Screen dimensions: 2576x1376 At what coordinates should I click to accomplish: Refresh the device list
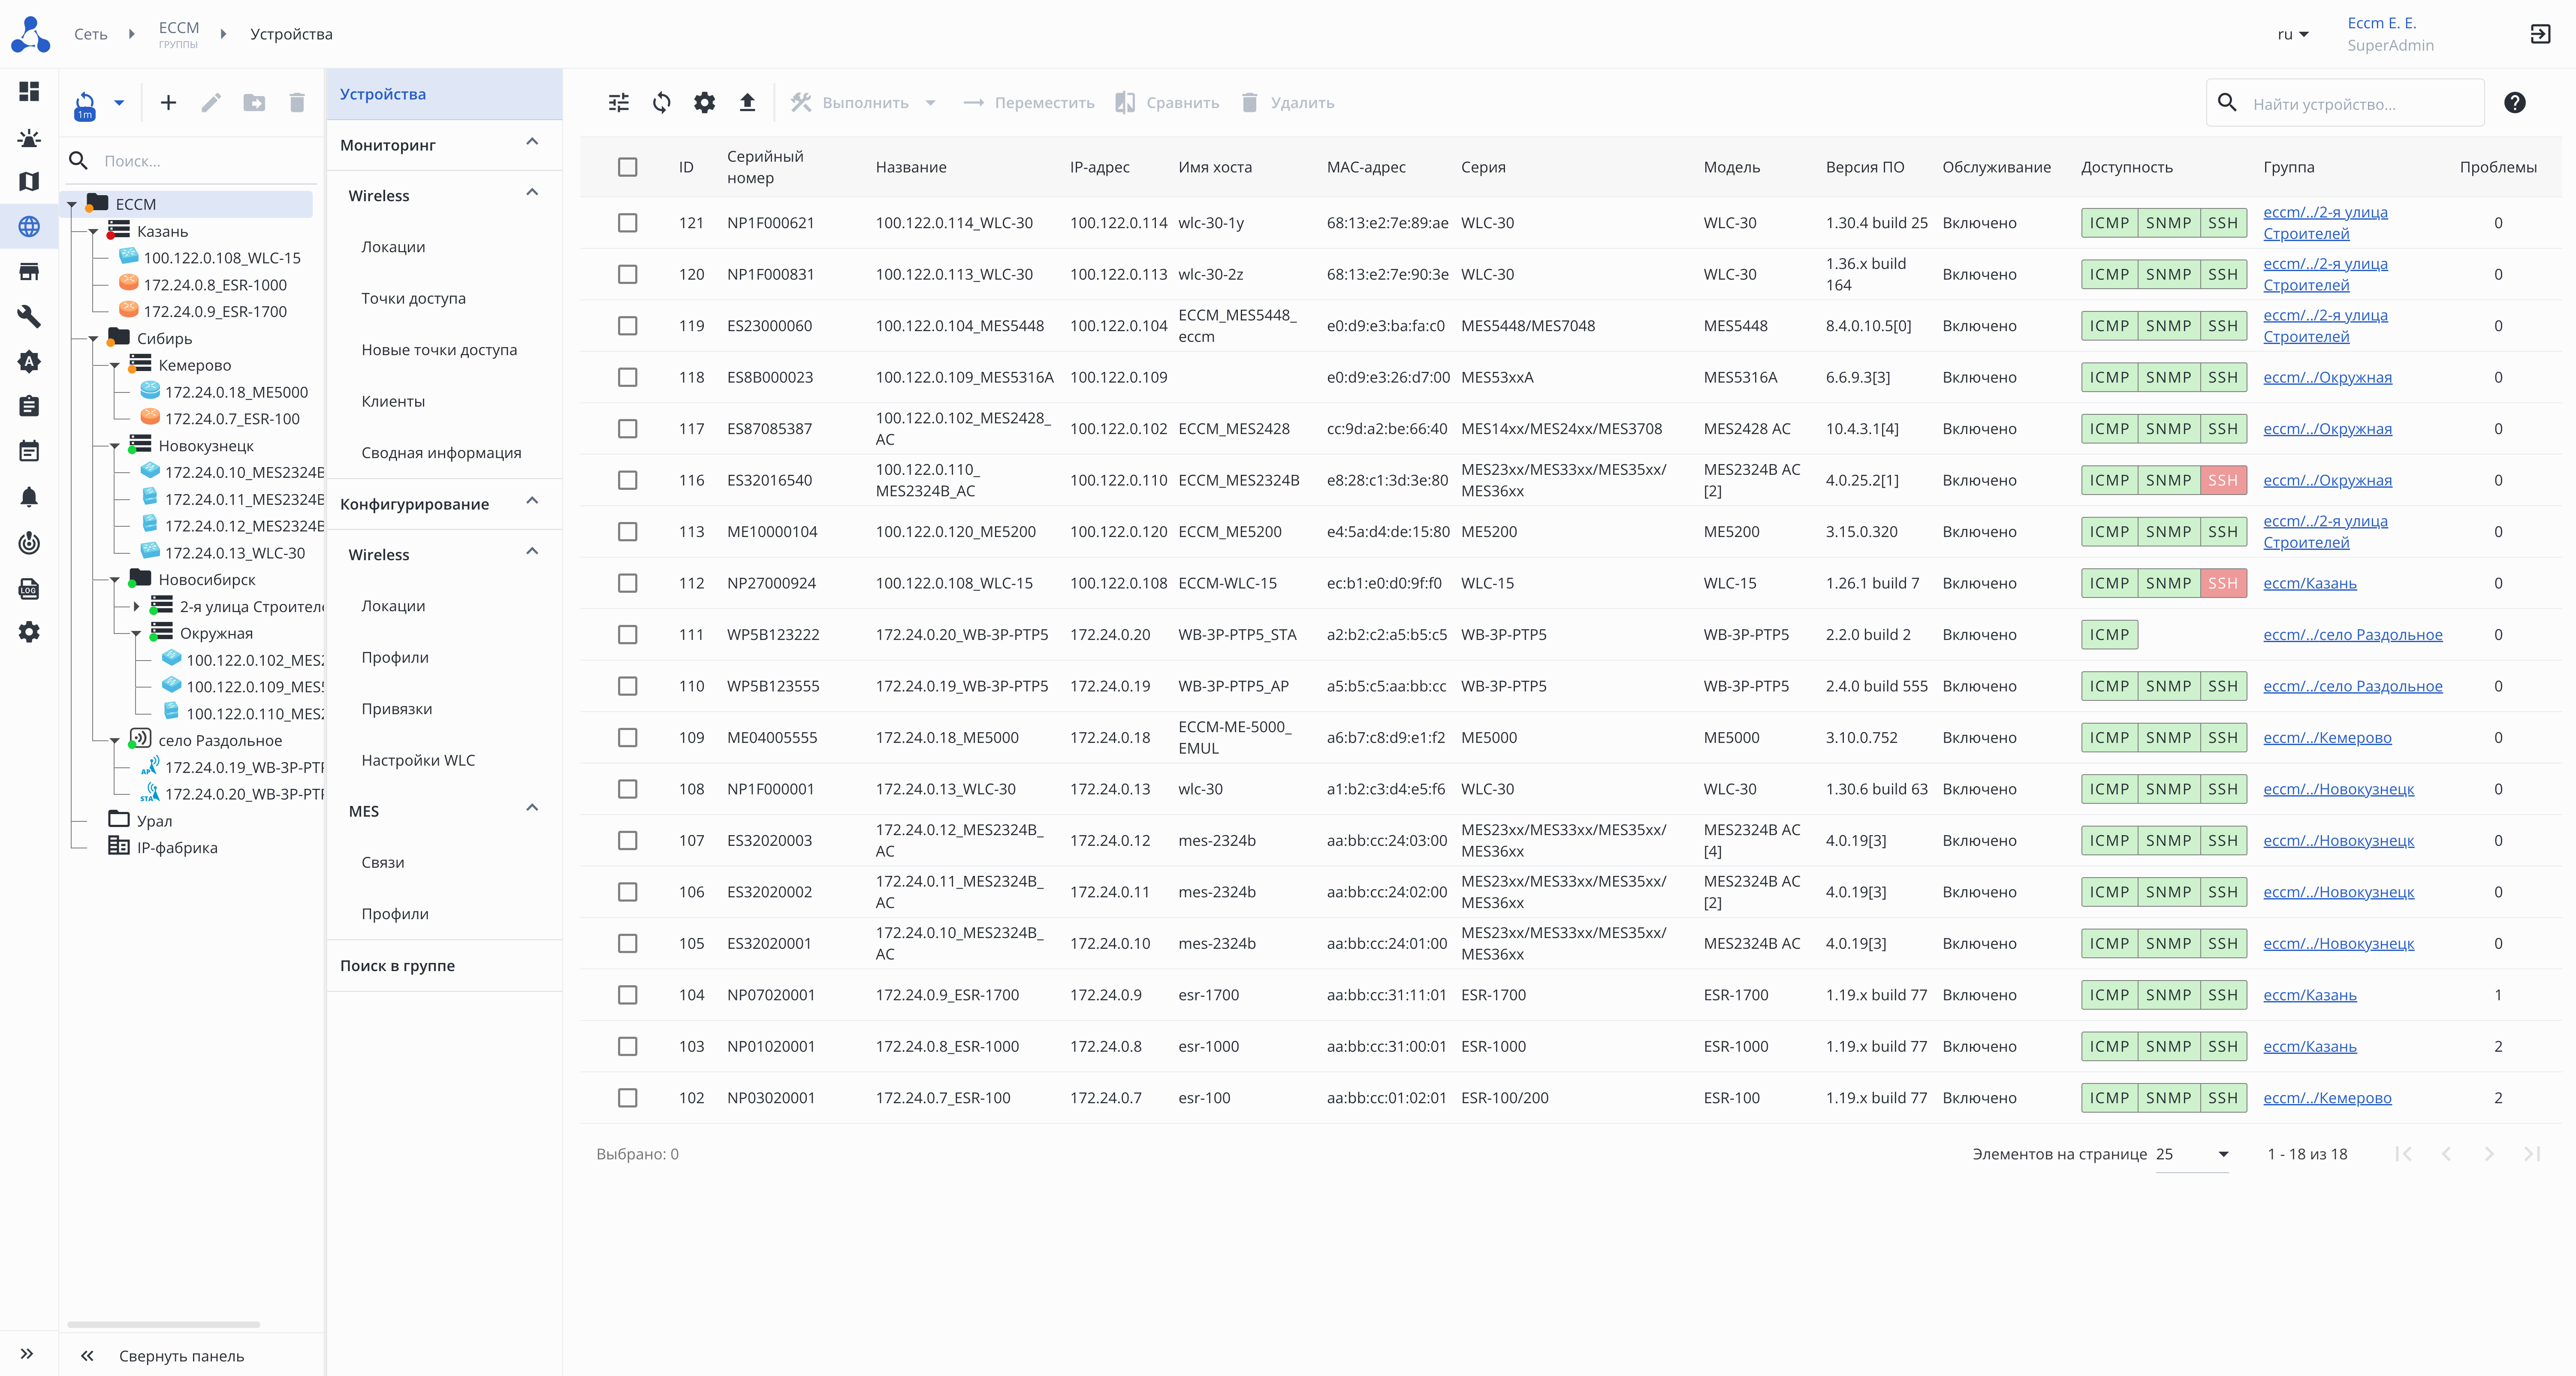coord(662,103)
